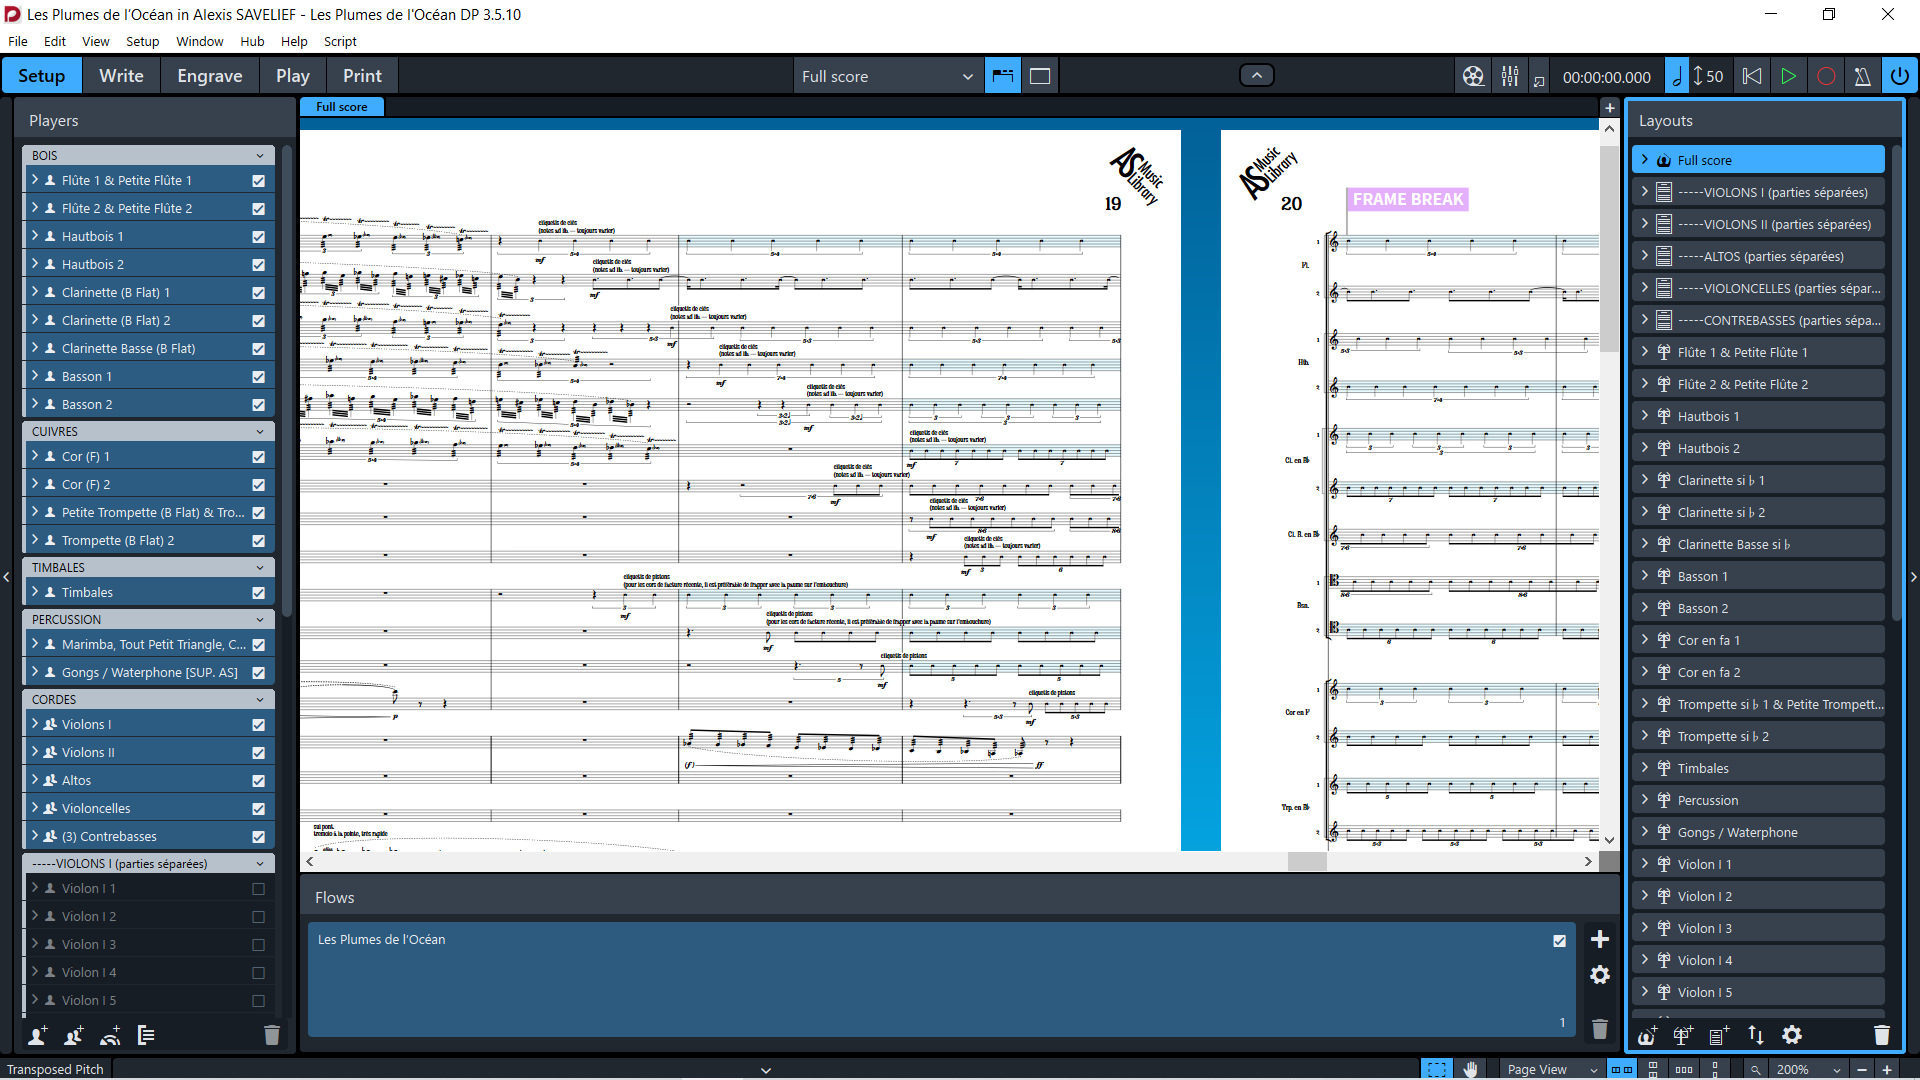The width and height of the screenshot is (1920, 1080).
Task: Select the Percussion layout
Action: pyautogui.click(x=1759, y=800)
